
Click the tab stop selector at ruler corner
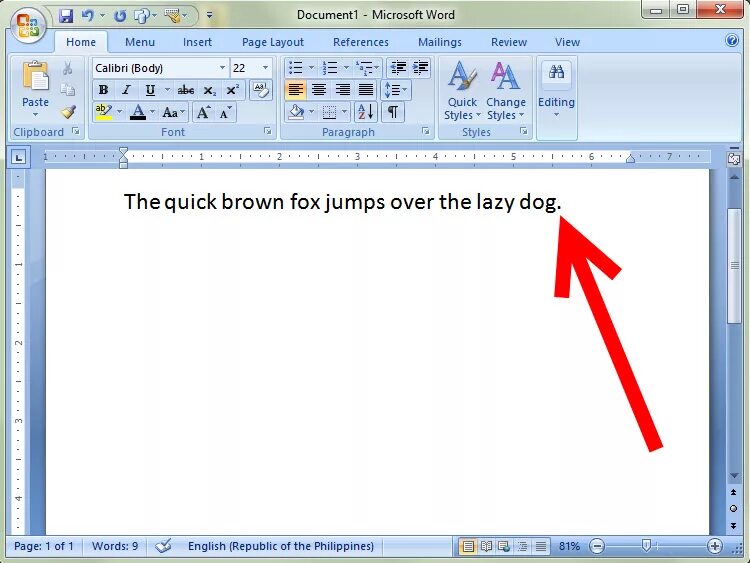coord(19,157)
